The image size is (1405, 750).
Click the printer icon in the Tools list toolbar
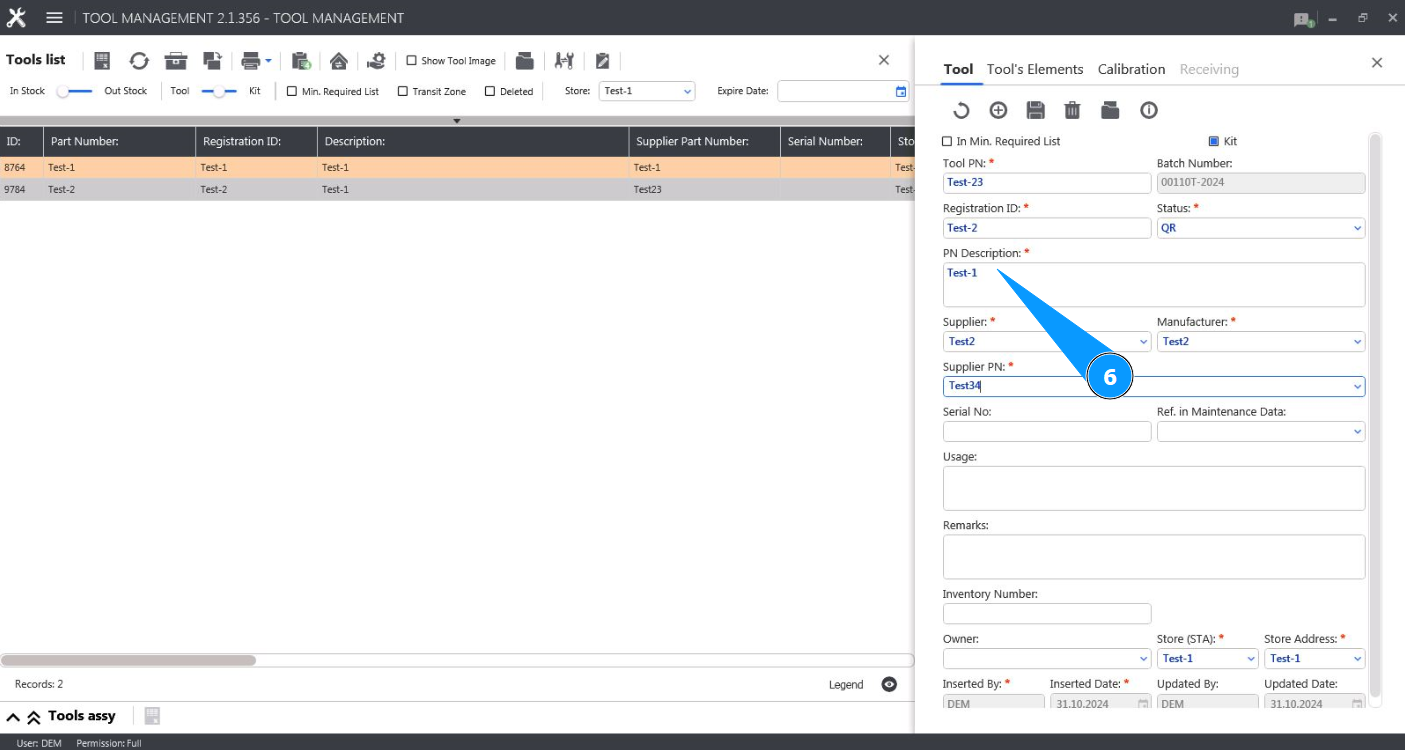pos(250,61)
